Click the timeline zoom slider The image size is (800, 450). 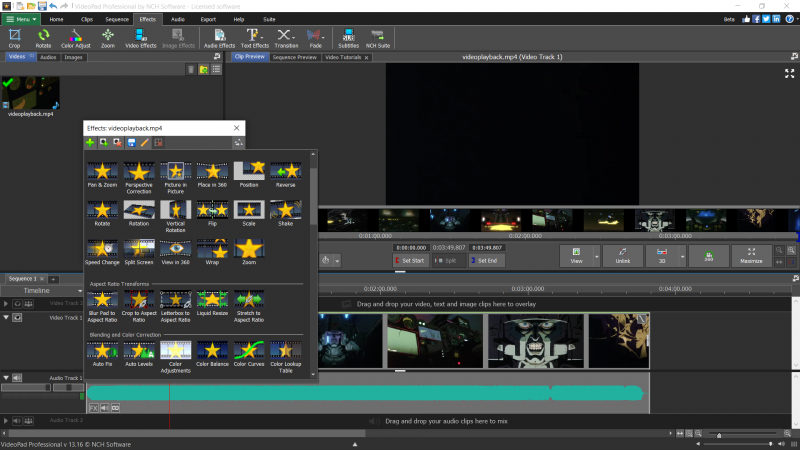click(717, 435)
